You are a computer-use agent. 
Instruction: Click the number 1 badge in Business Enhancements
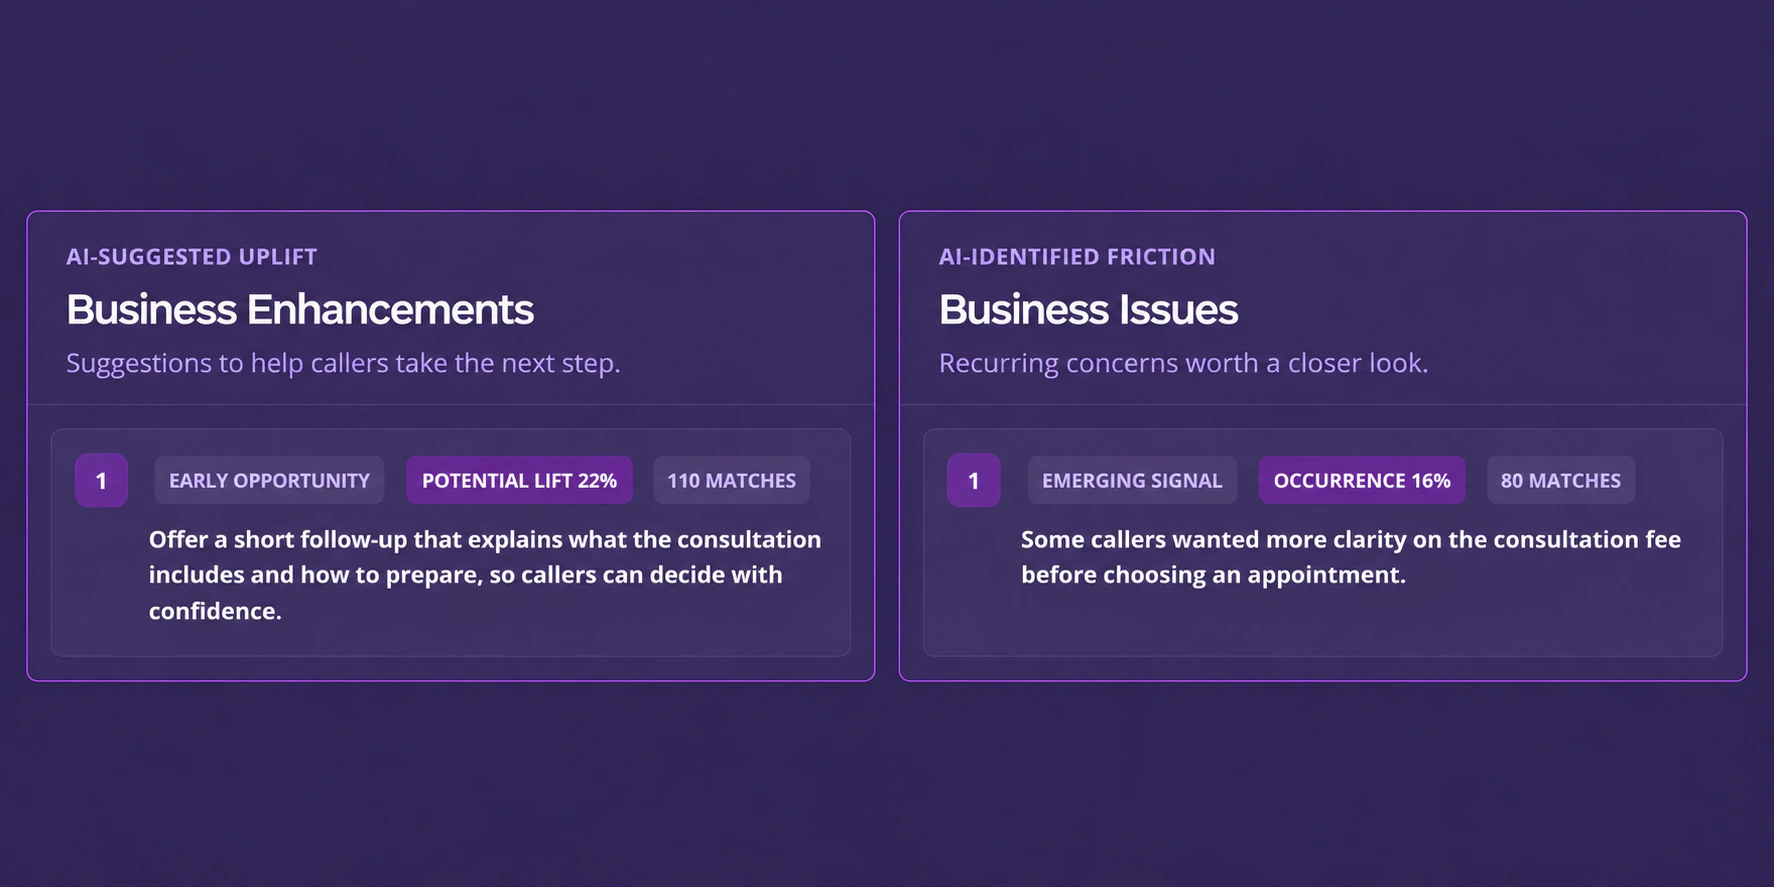(x=101, y=480)
